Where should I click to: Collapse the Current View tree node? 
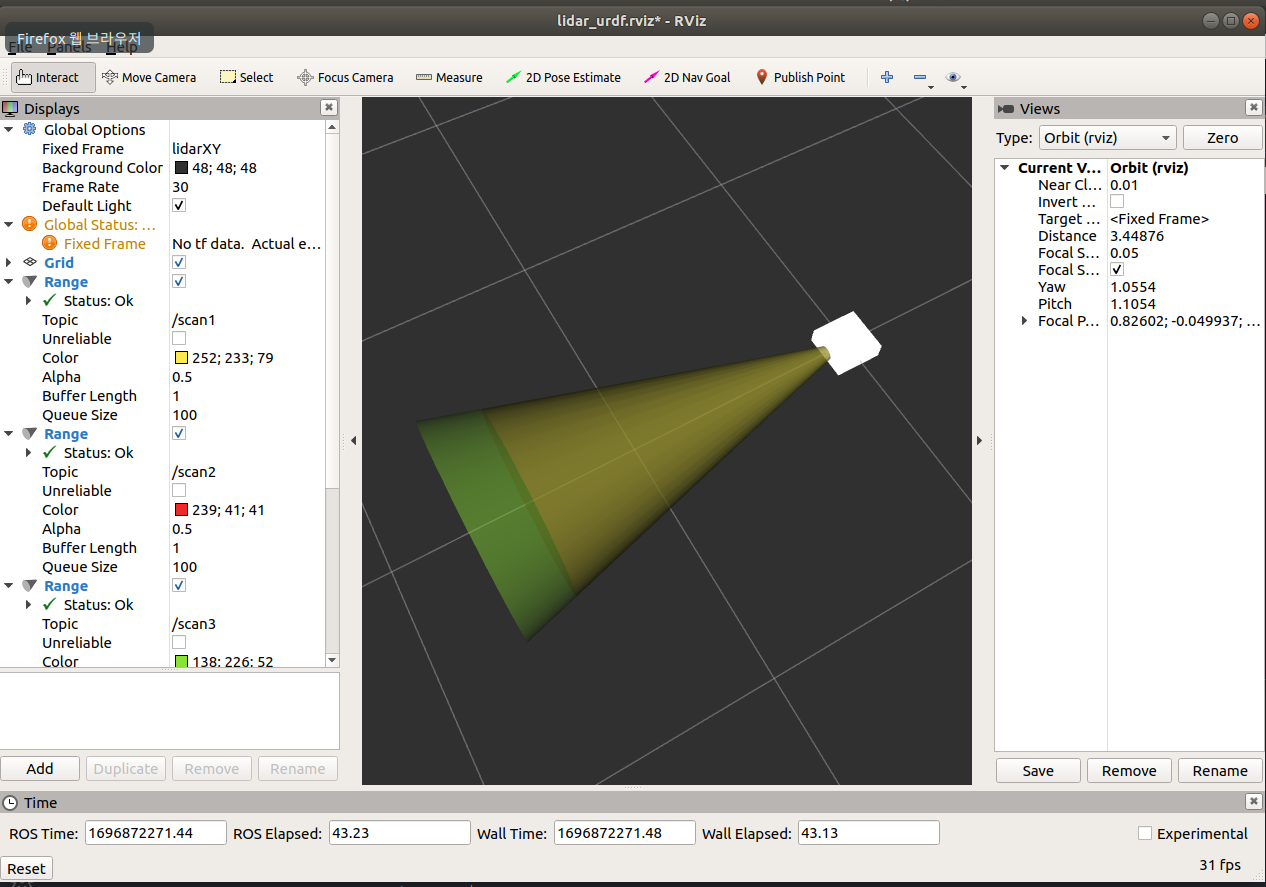coord(1004,167)
